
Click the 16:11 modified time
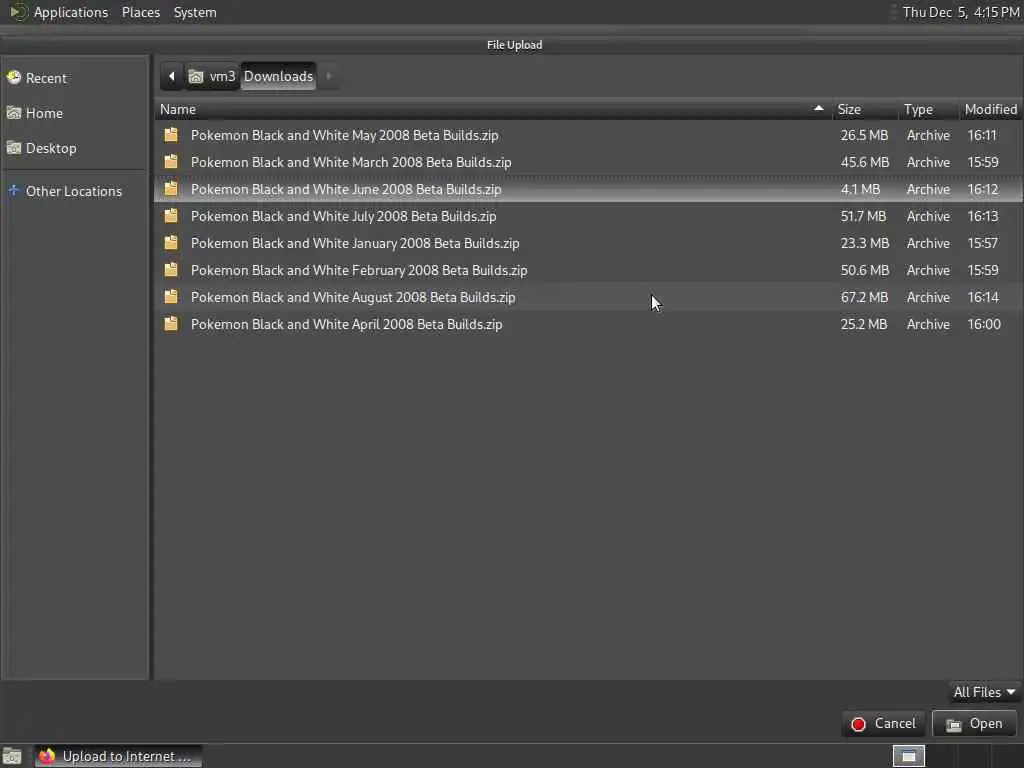[x=982, y=135]
